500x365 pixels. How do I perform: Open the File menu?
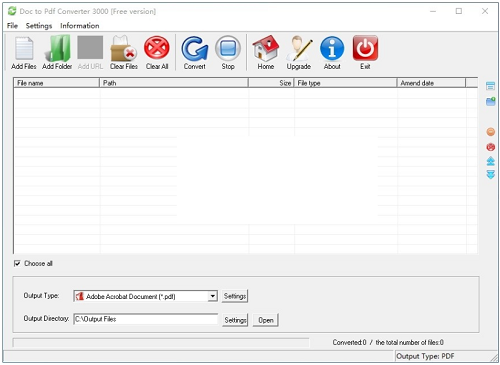(12, 26)
